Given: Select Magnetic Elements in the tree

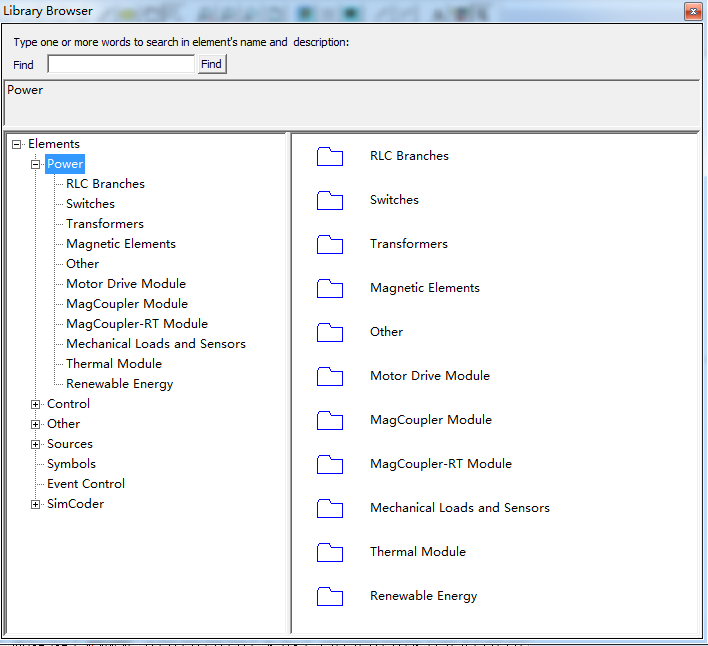Looking at the screenshot, I should 121,244.
